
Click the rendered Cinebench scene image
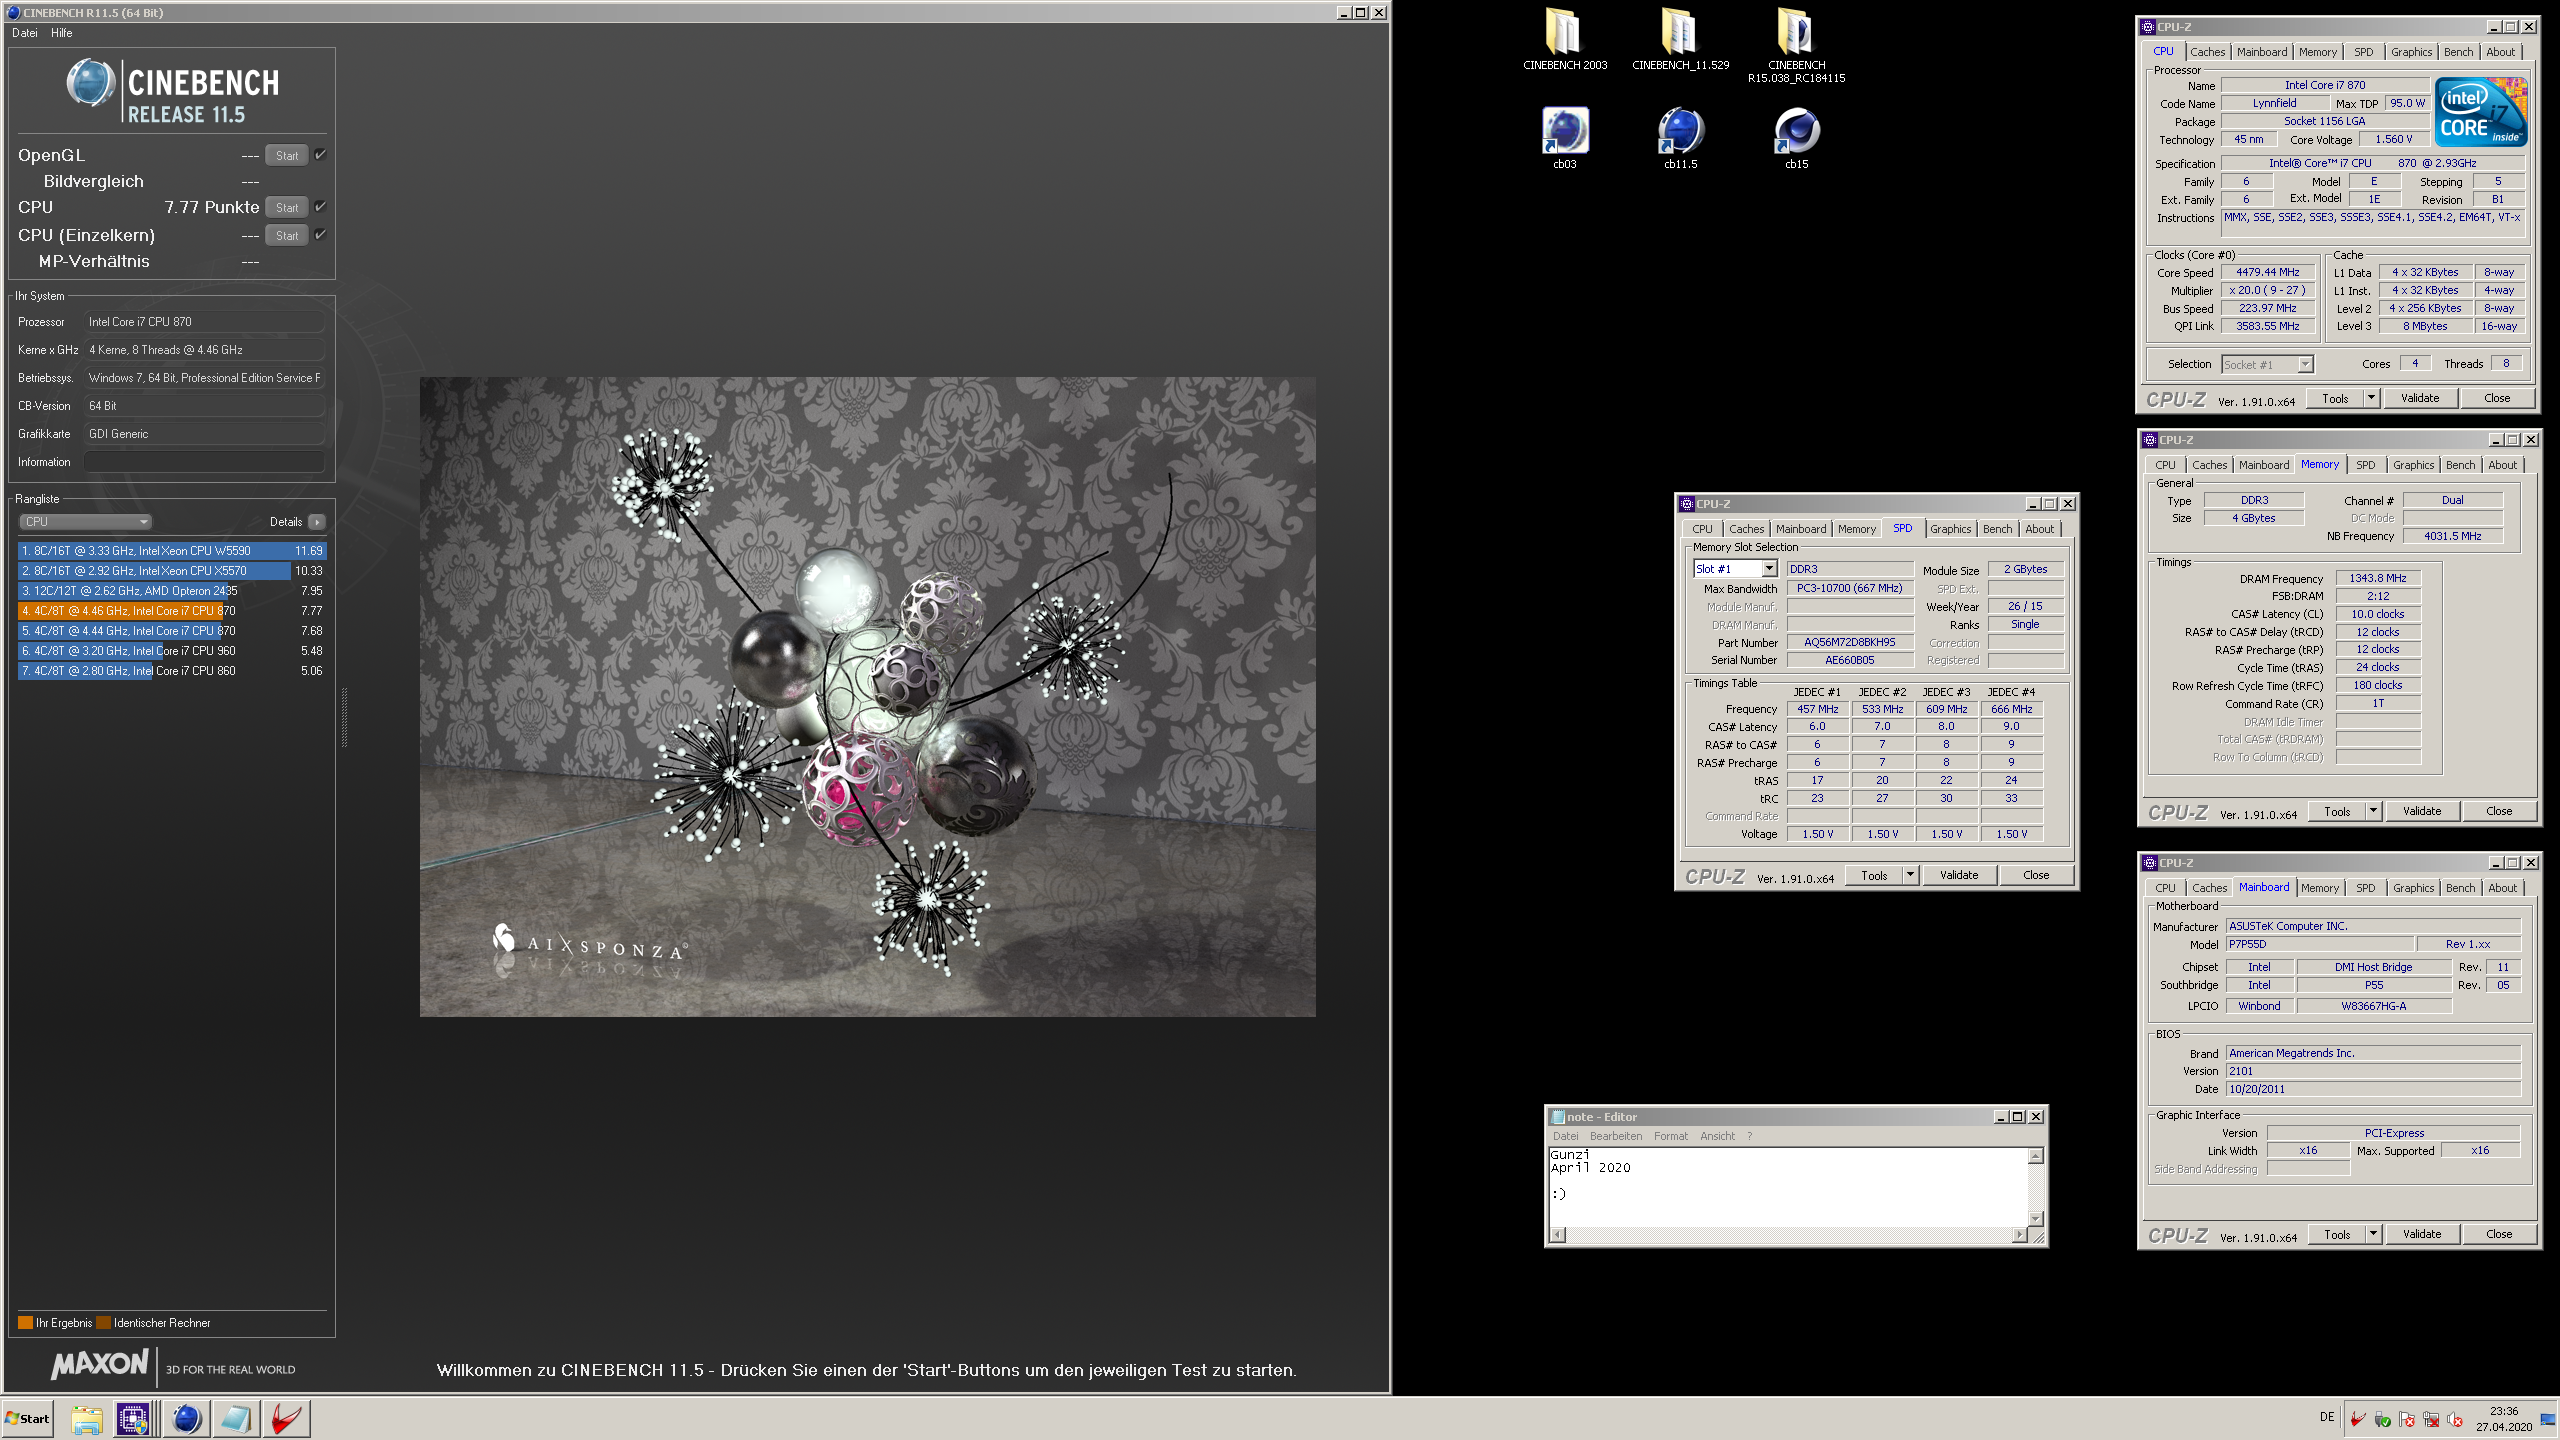(867, 697)
